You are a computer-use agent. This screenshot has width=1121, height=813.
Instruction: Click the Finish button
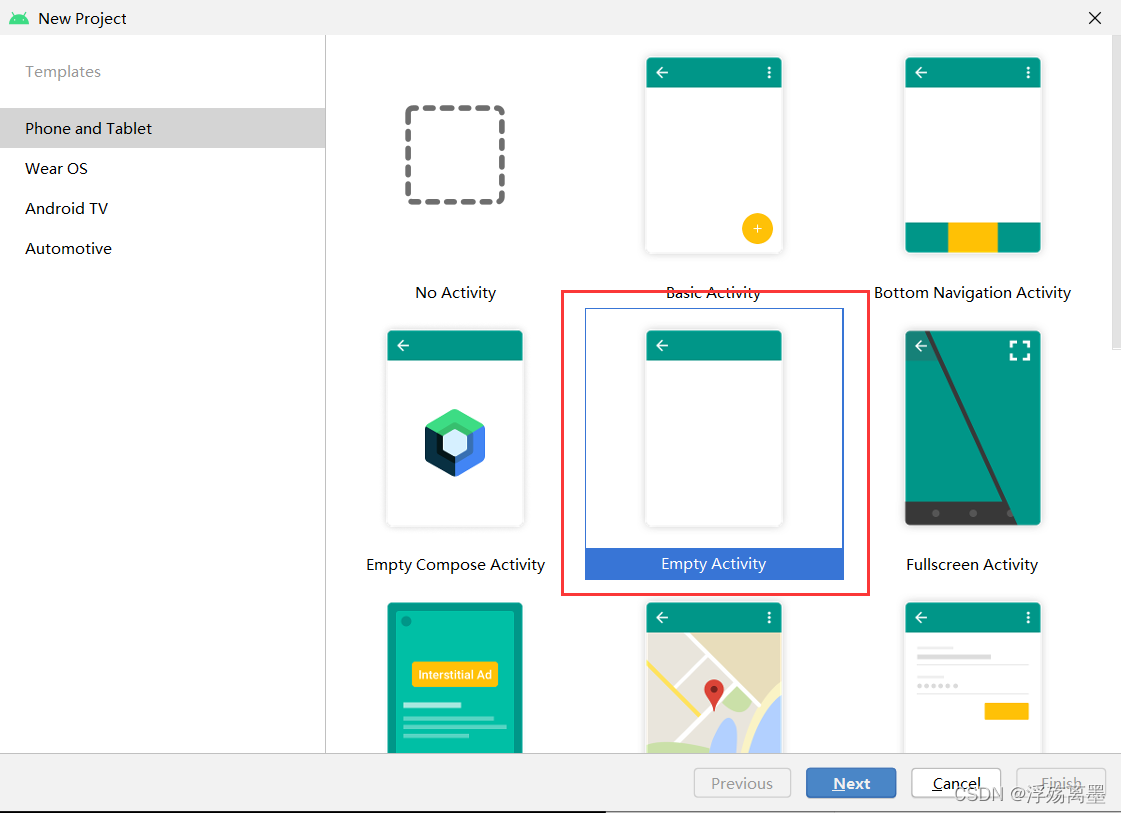pyautogui.click(x=1061, y=783)
